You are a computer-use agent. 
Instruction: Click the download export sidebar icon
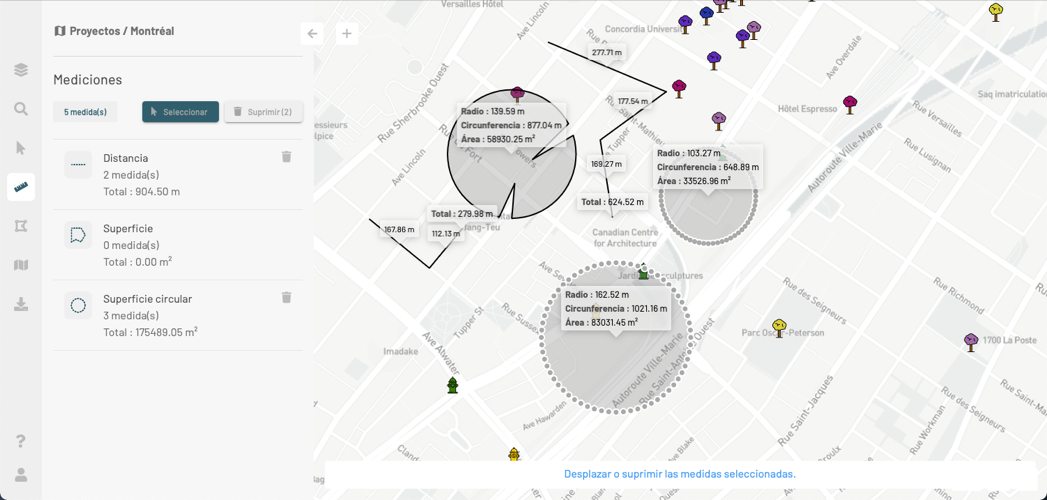(21, 304)
